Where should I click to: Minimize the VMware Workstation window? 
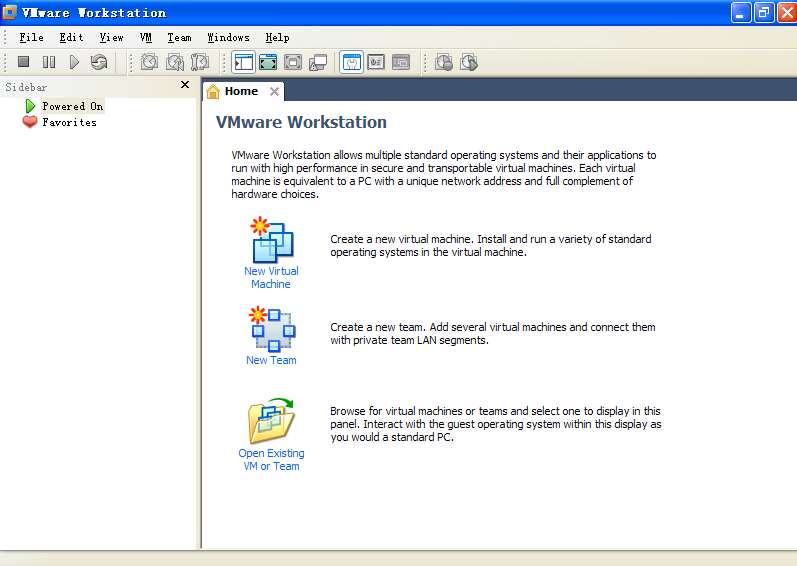pos(741,13)
